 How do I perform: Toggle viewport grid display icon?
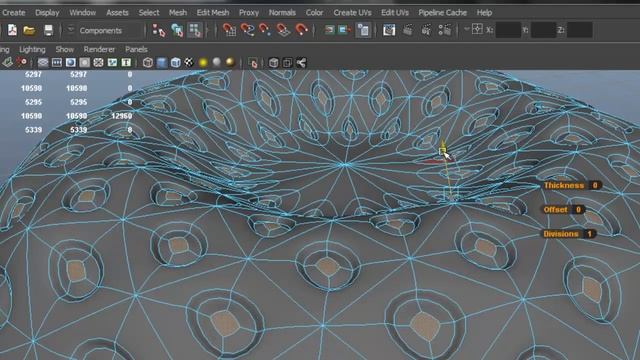(43, 62)
